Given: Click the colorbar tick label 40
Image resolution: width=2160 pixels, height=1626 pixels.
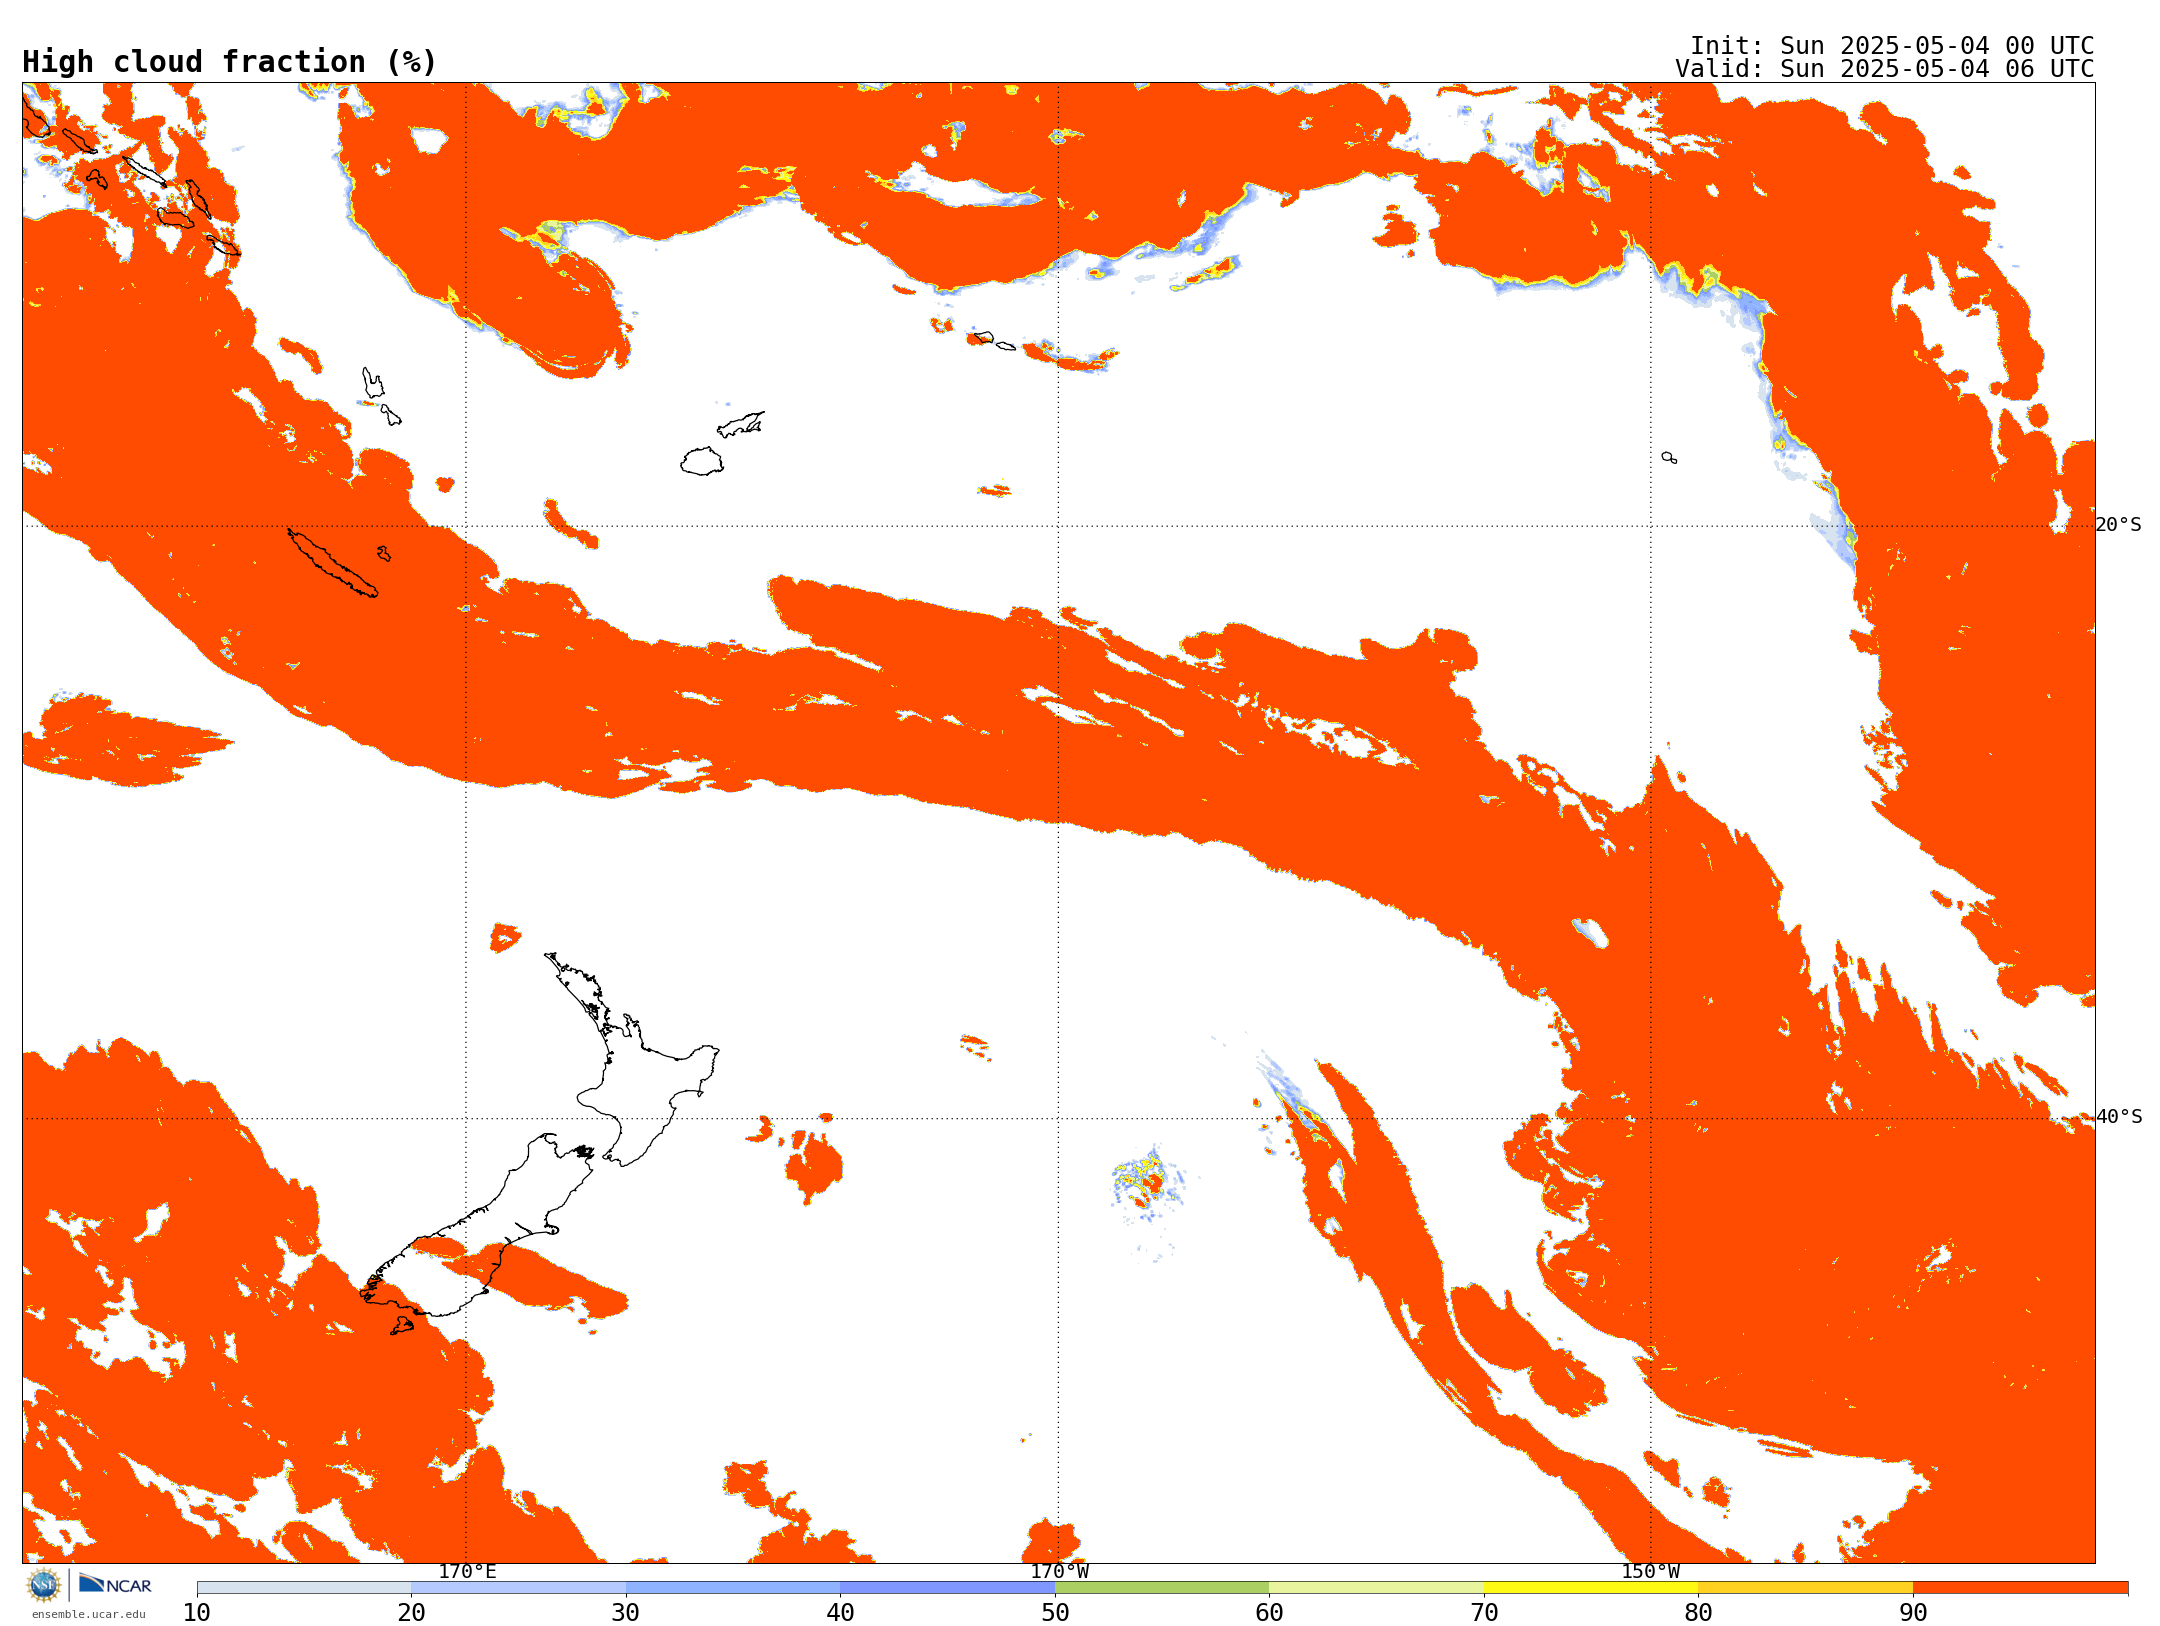Looking at the screenshot, I should pyautogui.click(x=840, y=1613).
